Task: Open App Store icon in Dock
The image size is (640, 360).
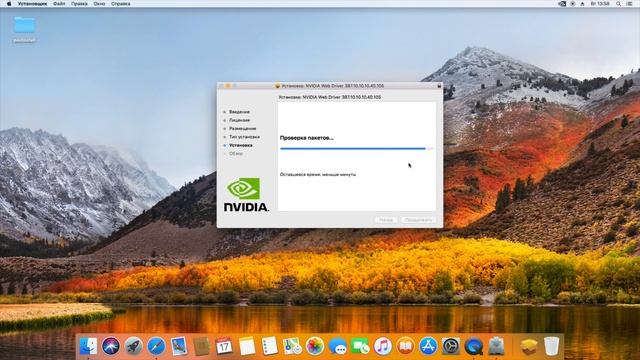Action: [x=428, y=346]
